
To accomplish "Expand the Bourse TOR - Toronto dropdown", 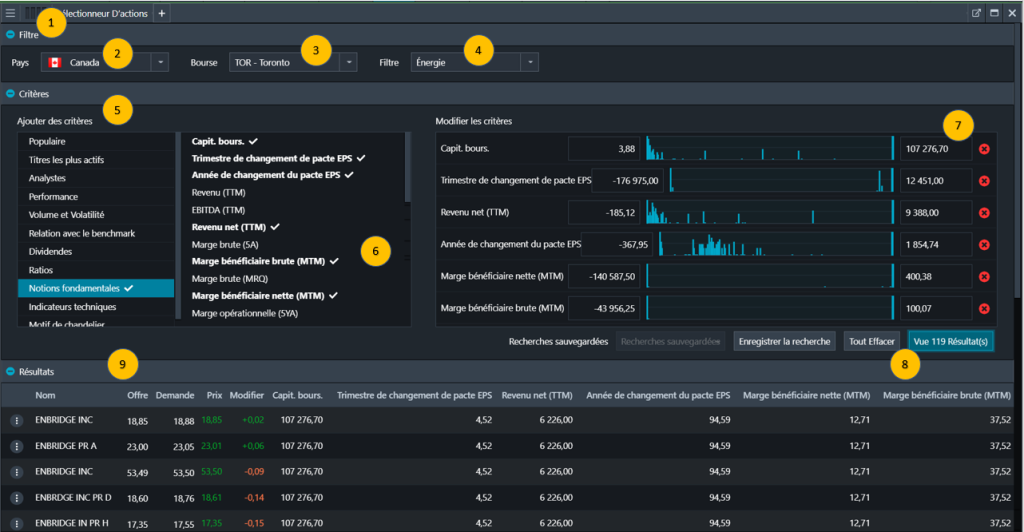I will (x=347, y=62).
